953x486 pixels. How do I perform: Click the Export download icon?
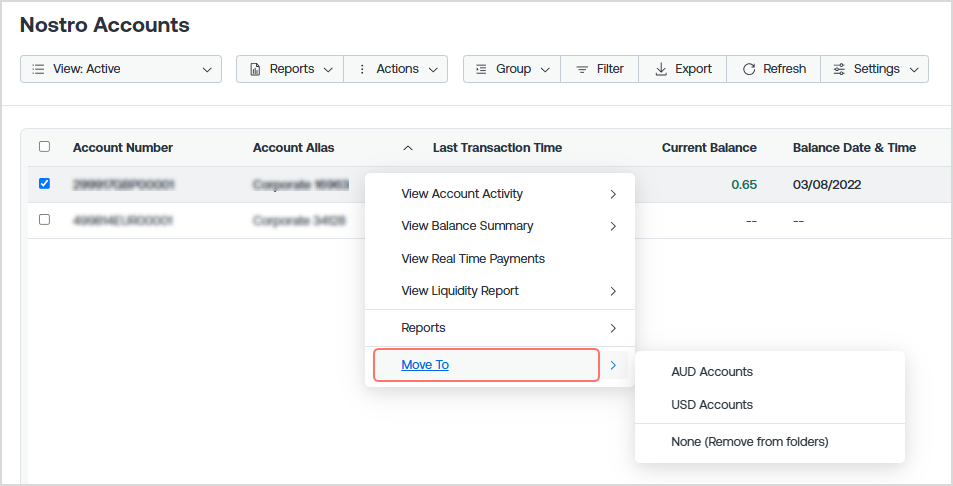(x=661, y=69)
